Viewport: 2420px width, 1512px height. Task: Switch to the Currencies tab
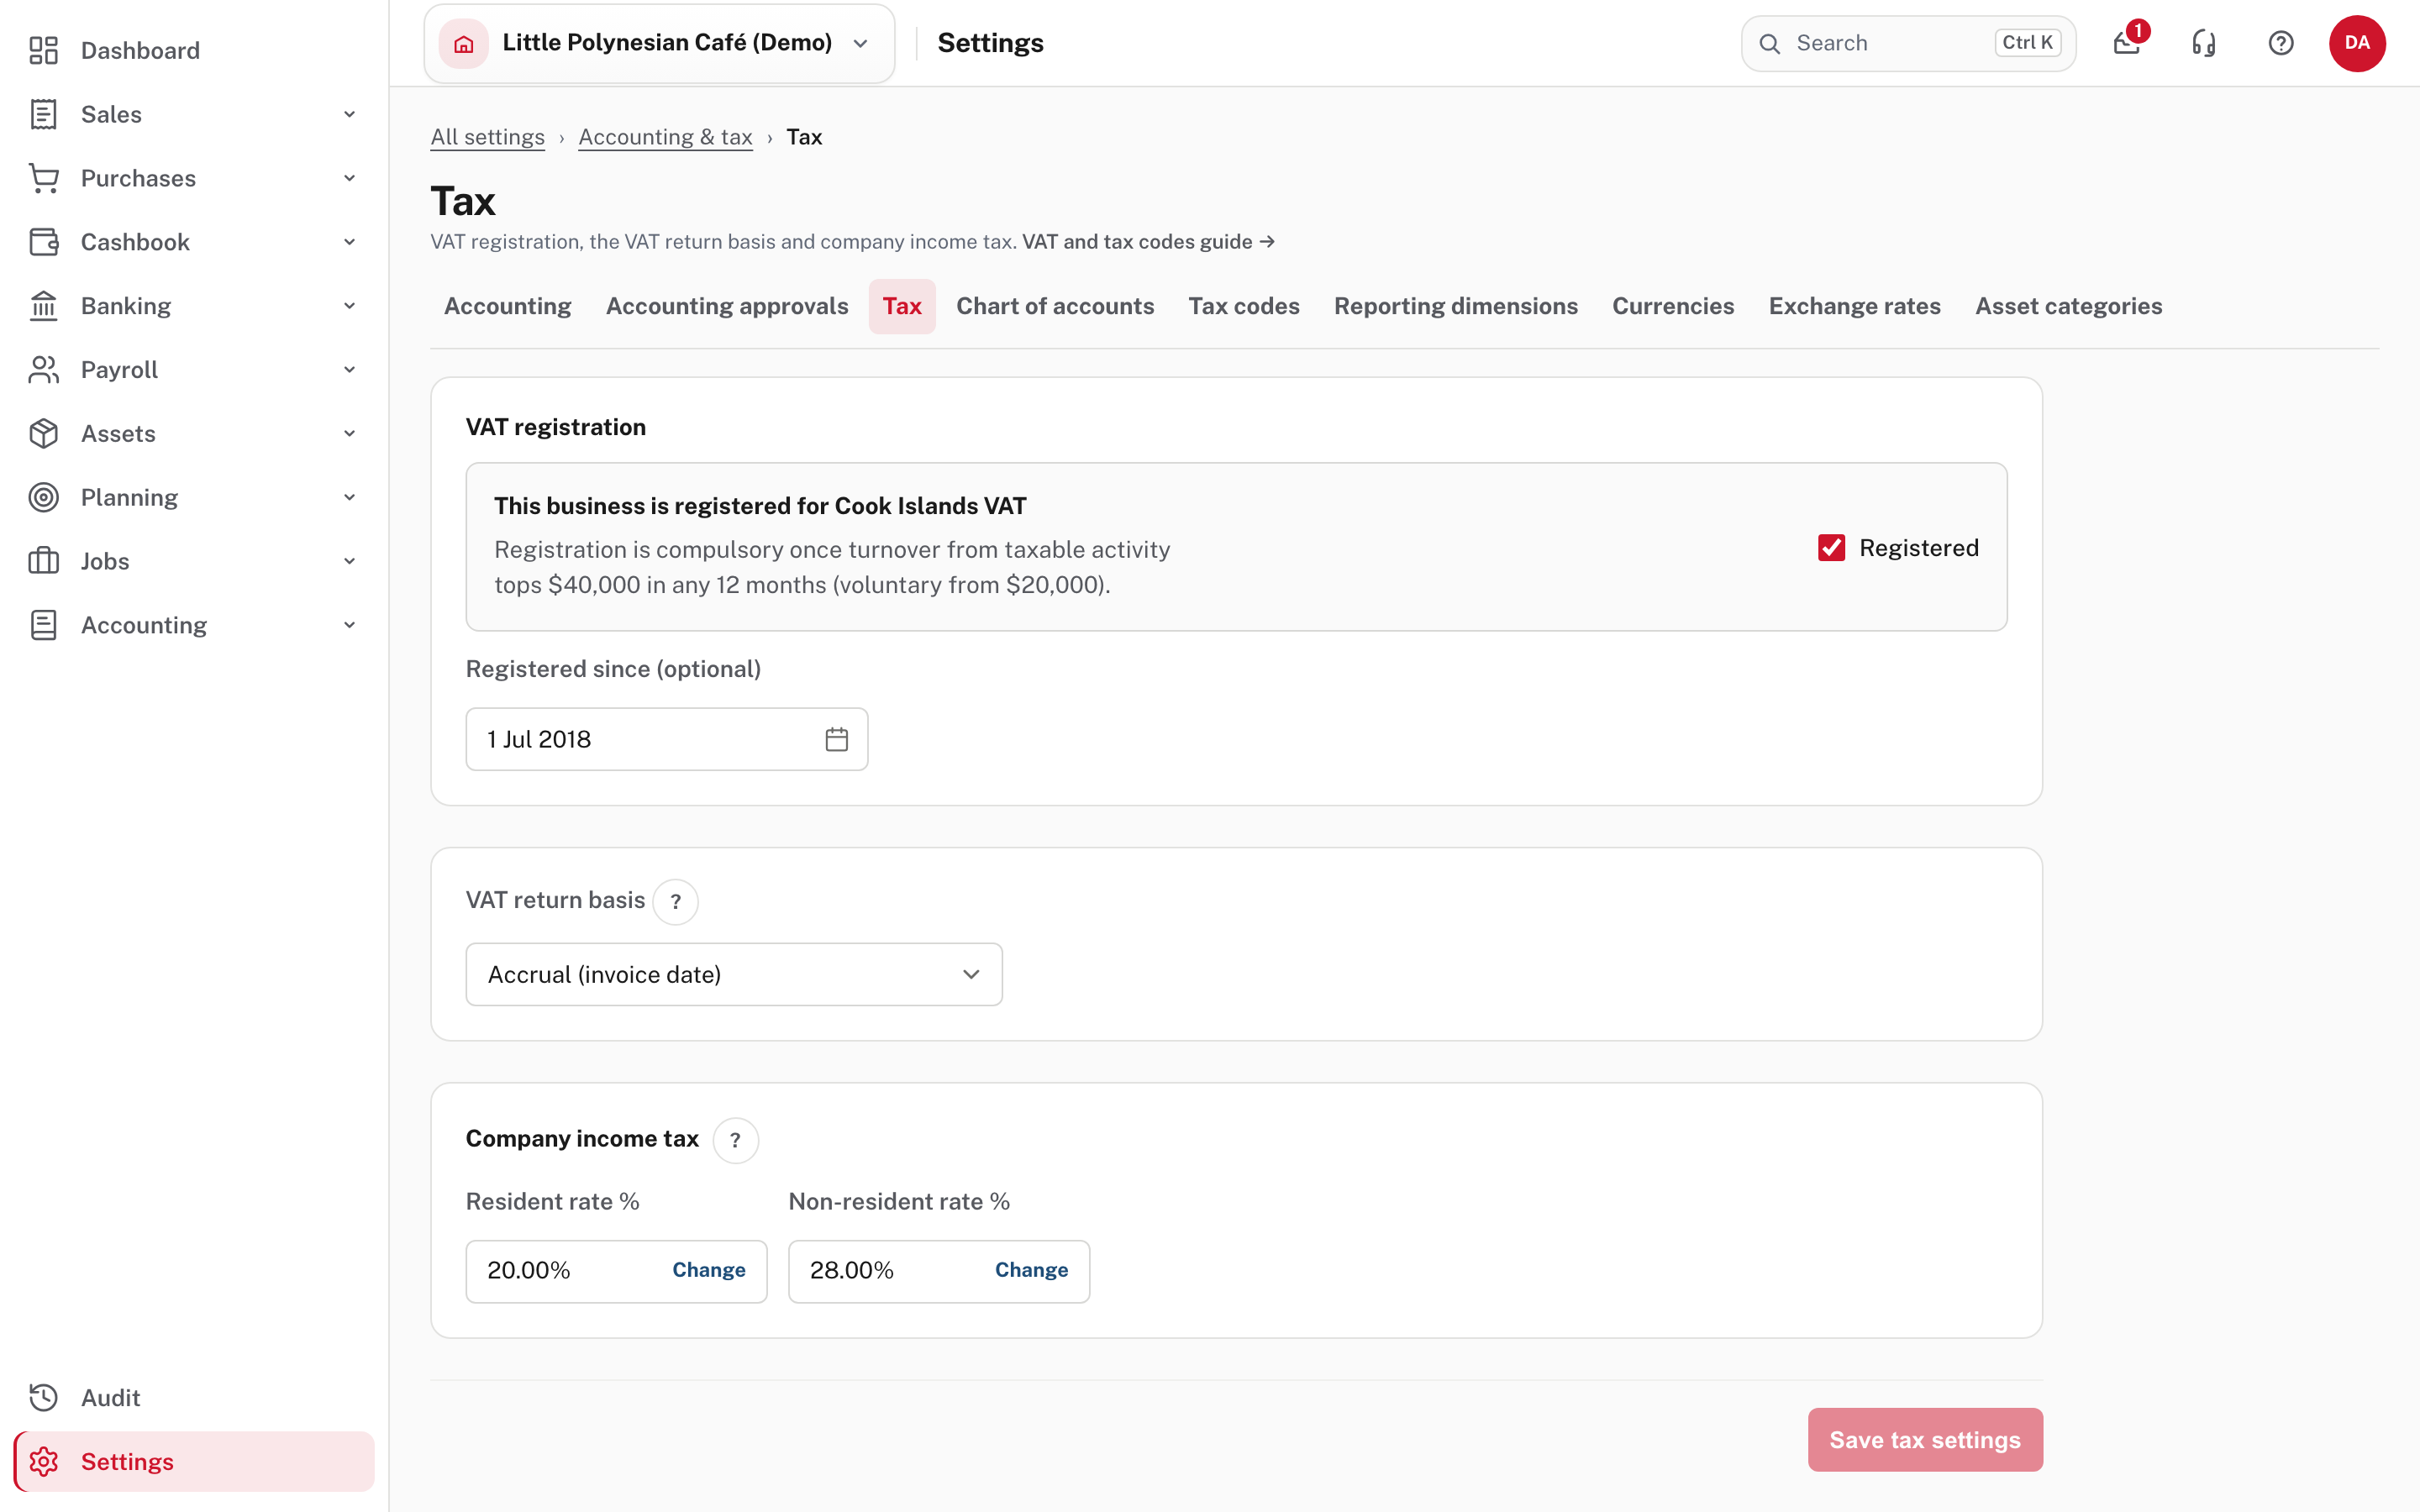(x=1673, y=306)
